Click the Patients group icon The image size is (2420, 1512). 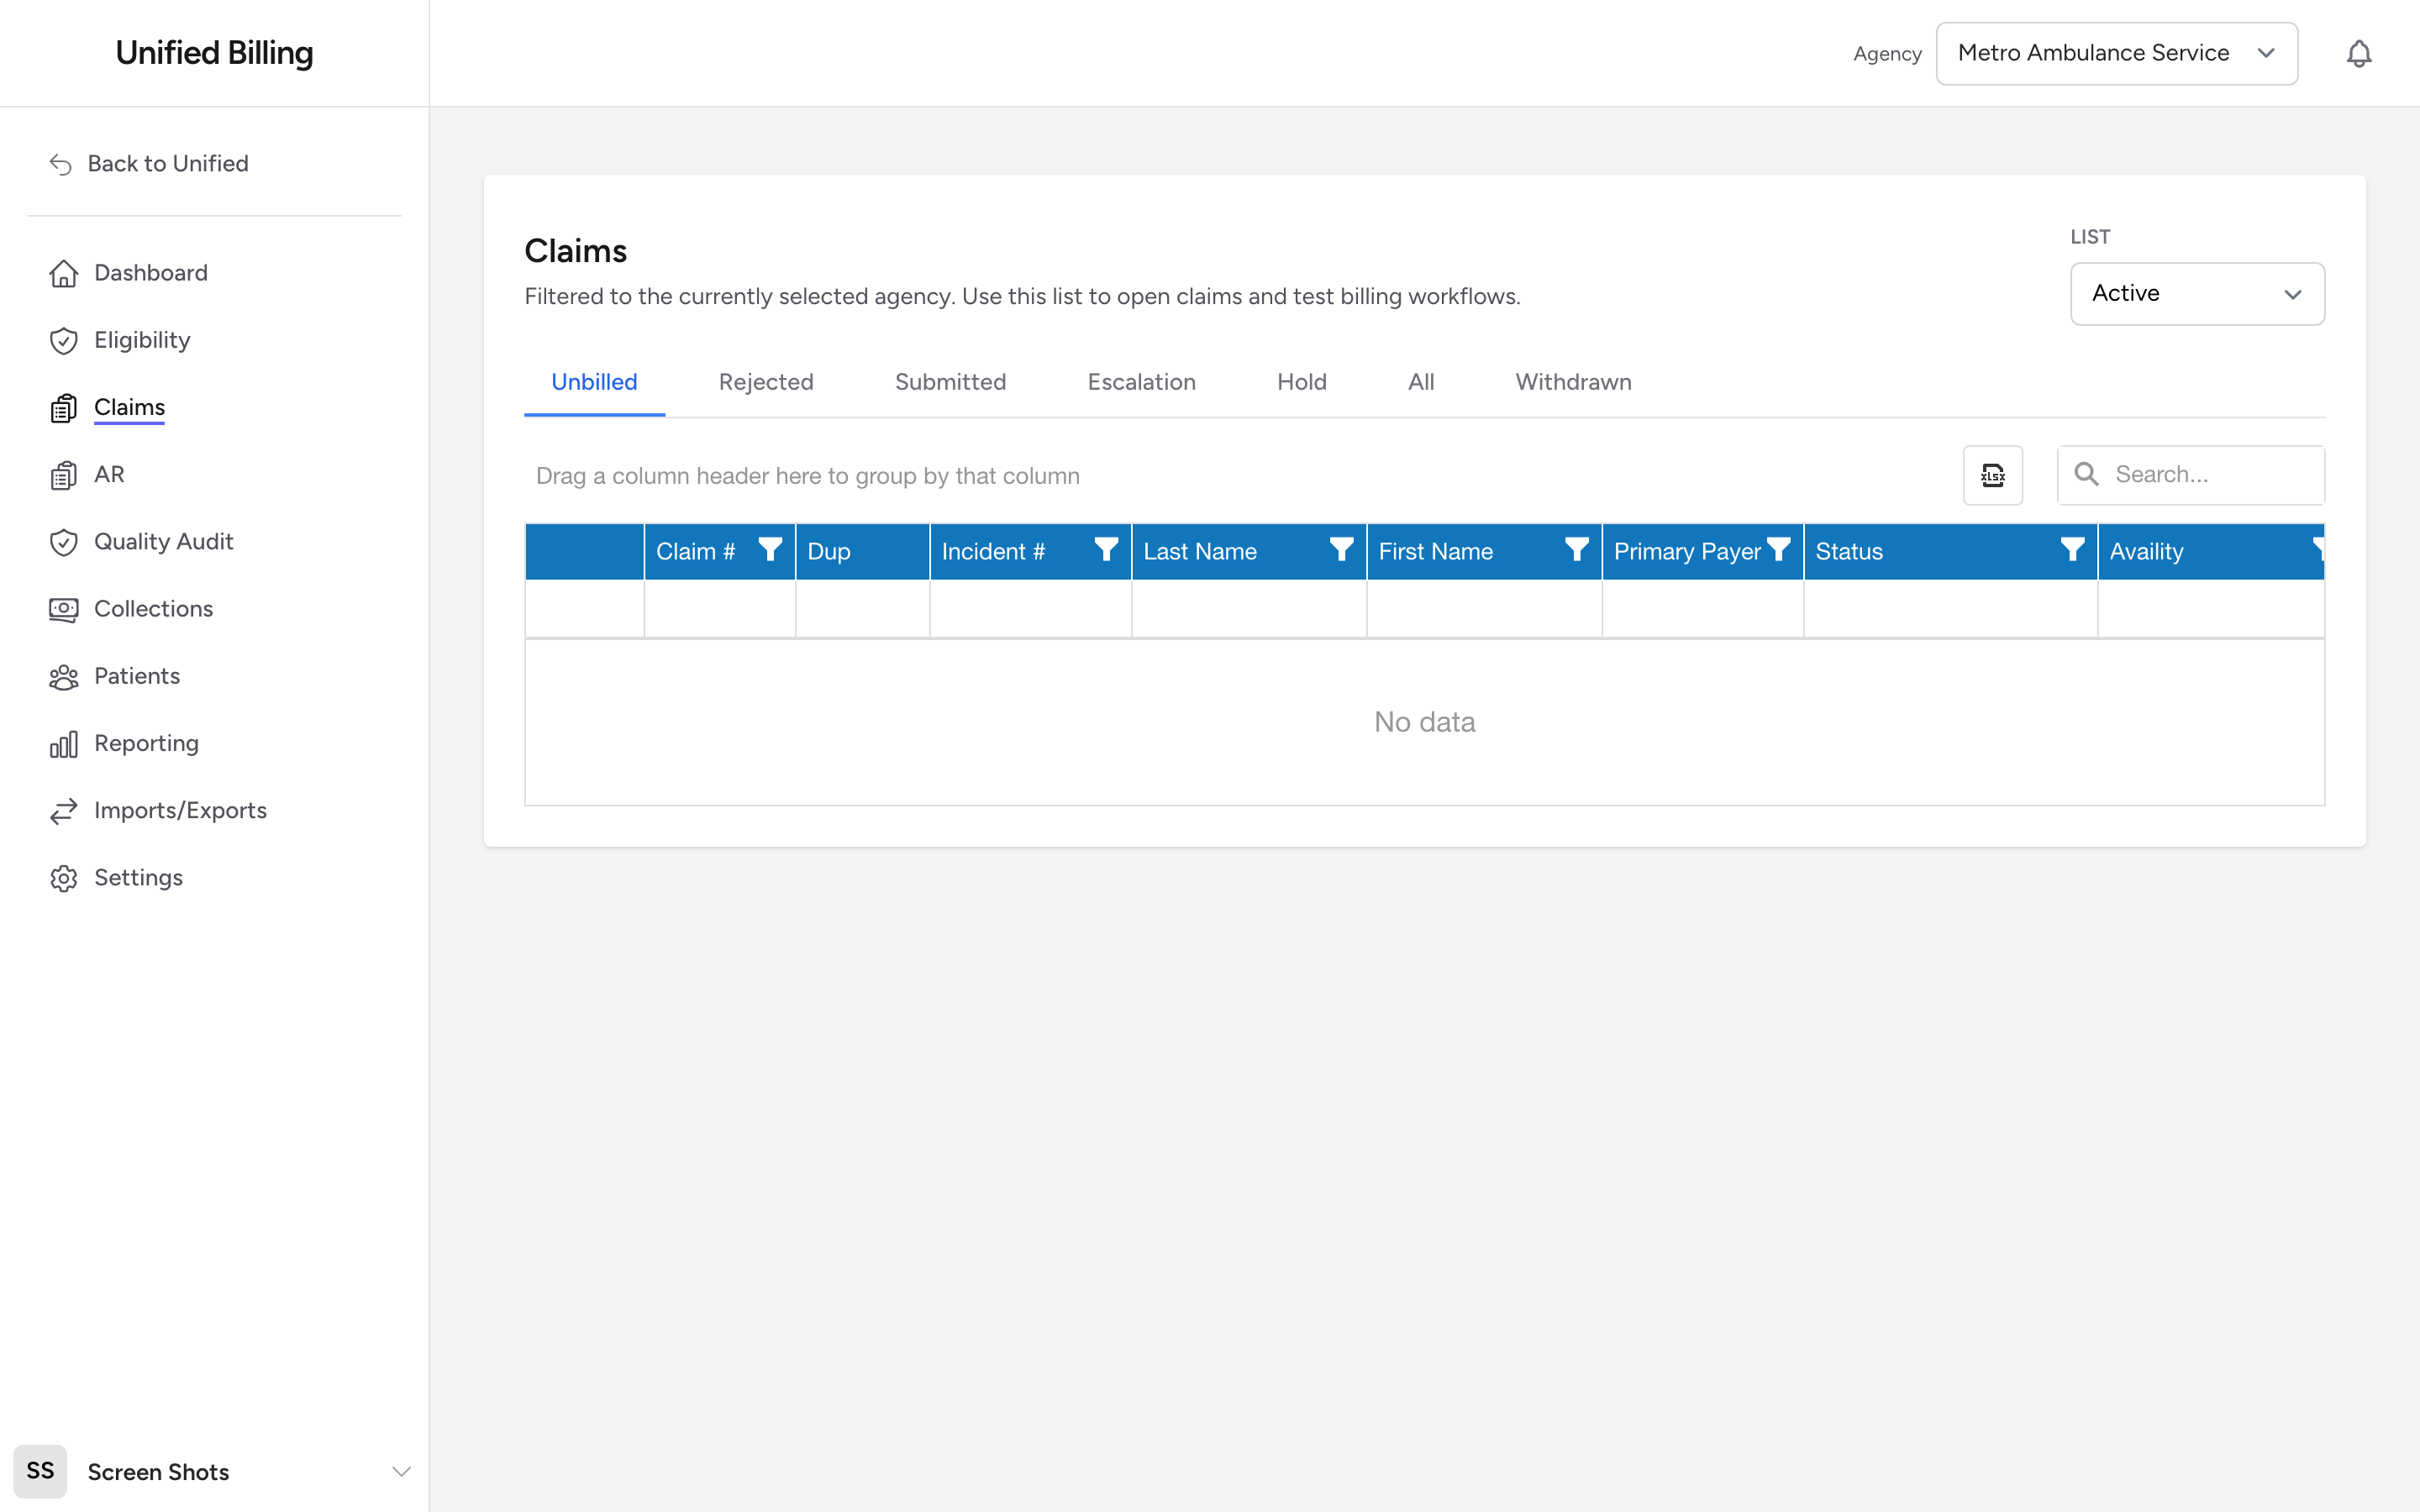(63, 676)
